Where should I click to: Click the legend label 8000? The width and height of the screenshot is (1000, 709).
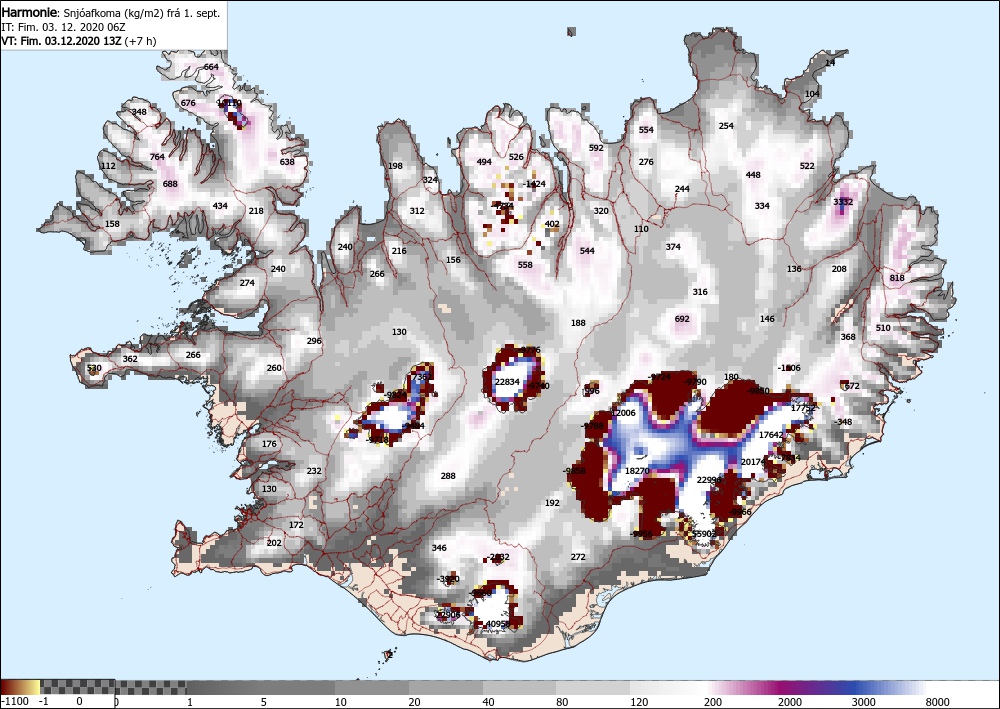938,702
